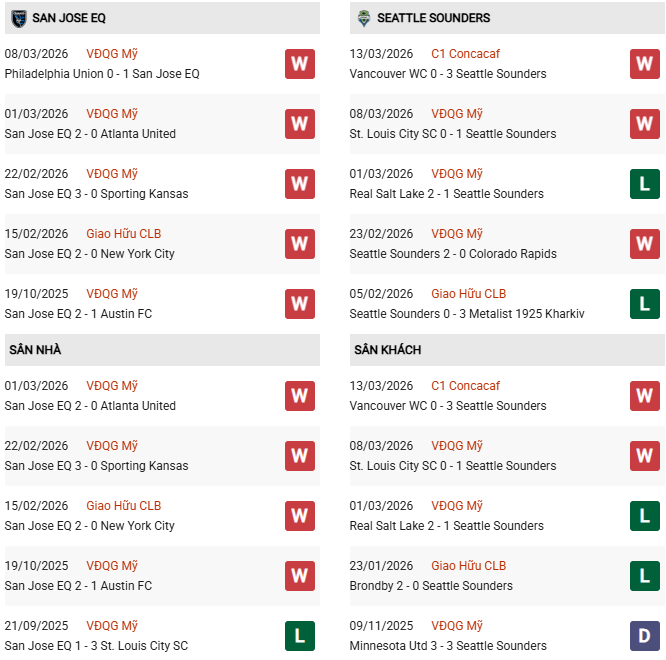Select the SÂN NHÀ section header
This screenshot has height=660, width=666.
click(36, 350)
